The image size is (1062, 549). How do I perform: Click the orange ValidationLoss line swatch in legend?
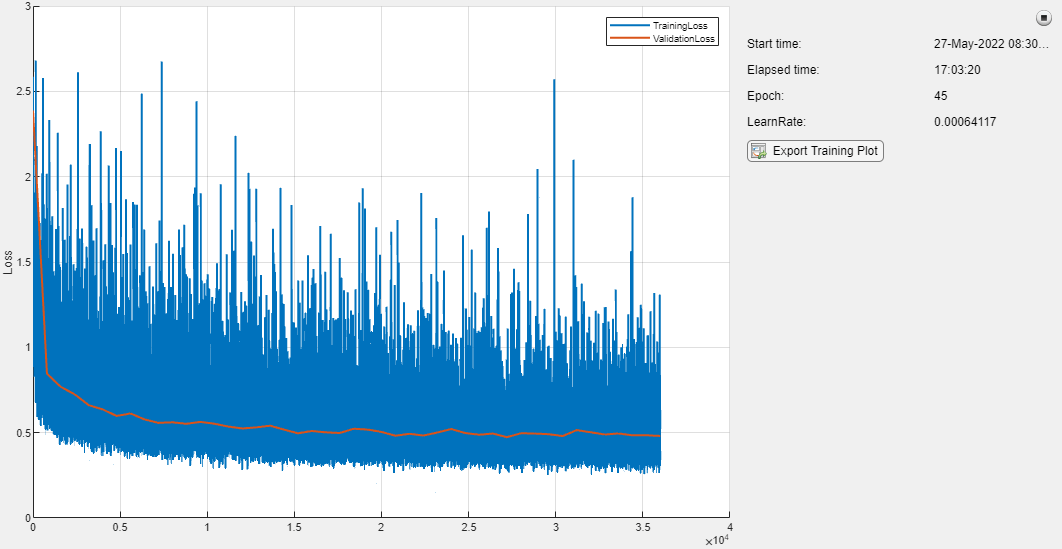pyautogui.click(x=629, y=39)
